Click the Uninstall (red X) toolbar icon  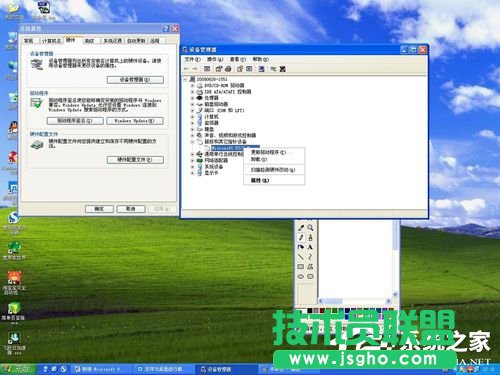pos(283,69)
